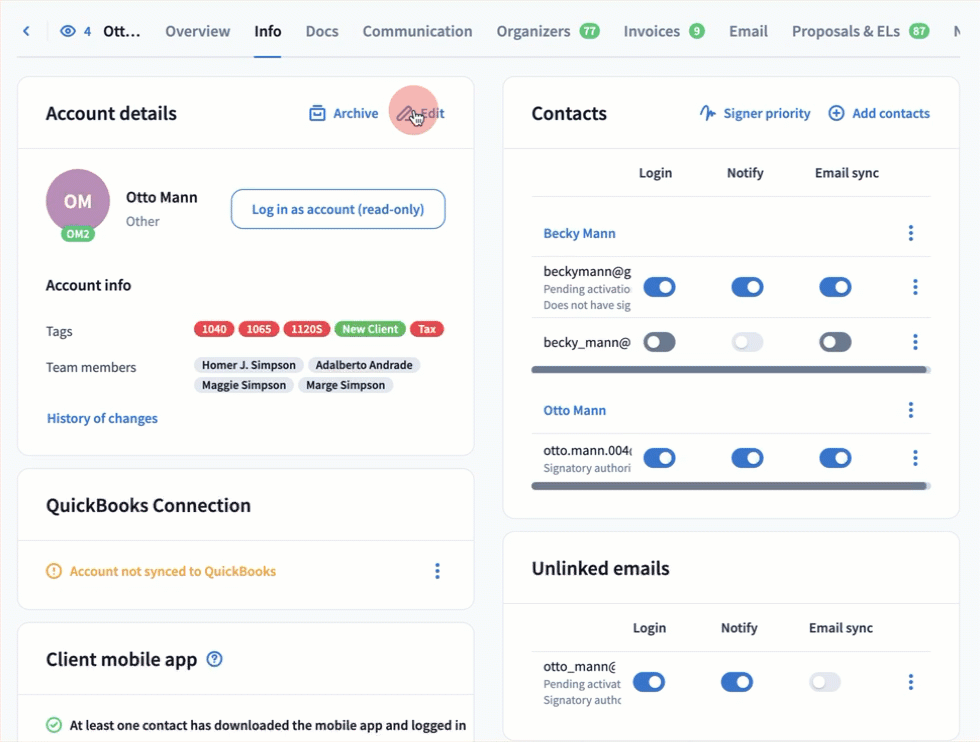Open History of changes link
The height and width of the screenshot is (742, 980).
(102, 419)
